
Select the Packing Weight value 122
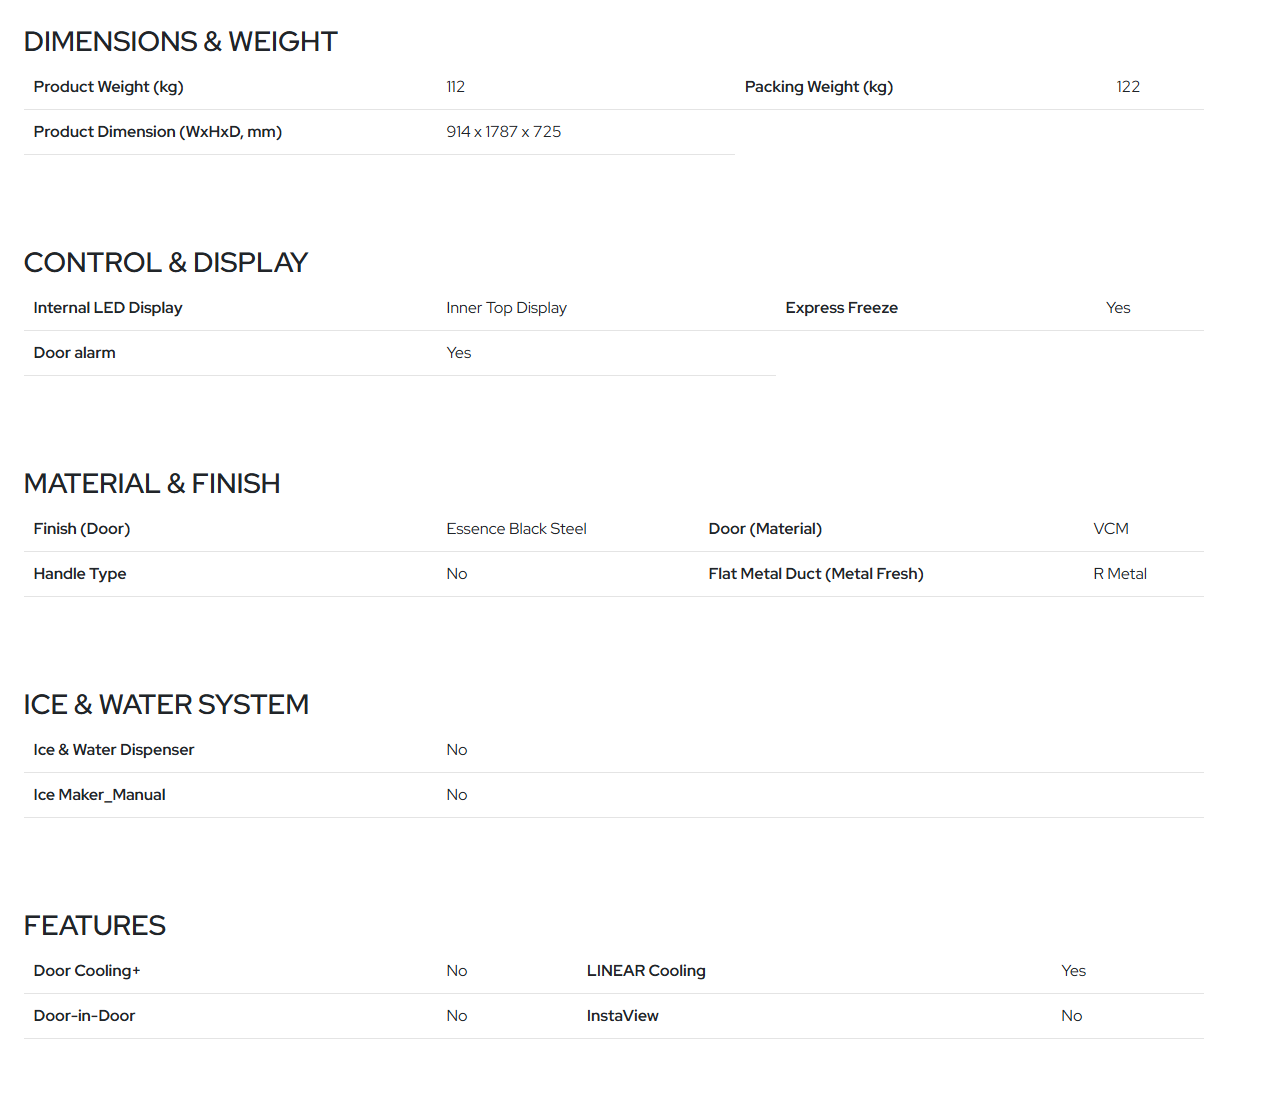click(x=1127, y=87)
